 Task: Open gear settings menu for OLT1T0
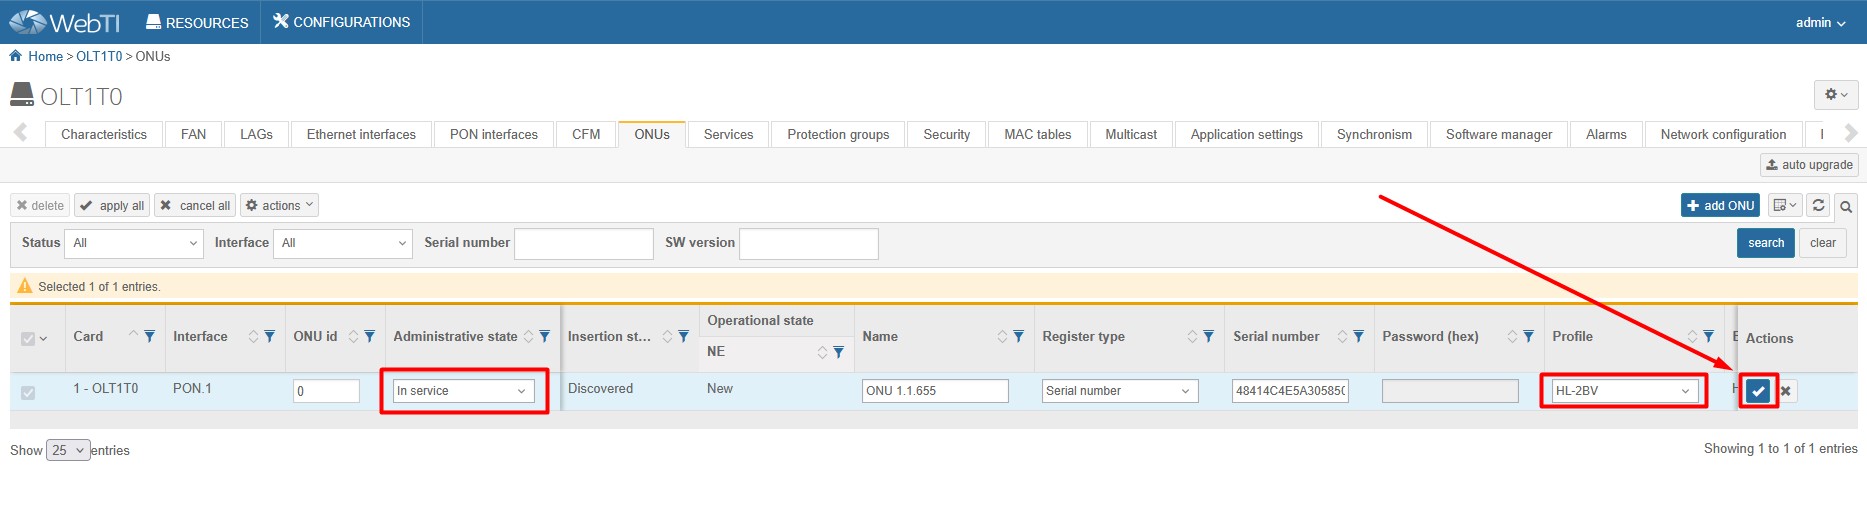pyautogui.click(x=1835, y=95)
